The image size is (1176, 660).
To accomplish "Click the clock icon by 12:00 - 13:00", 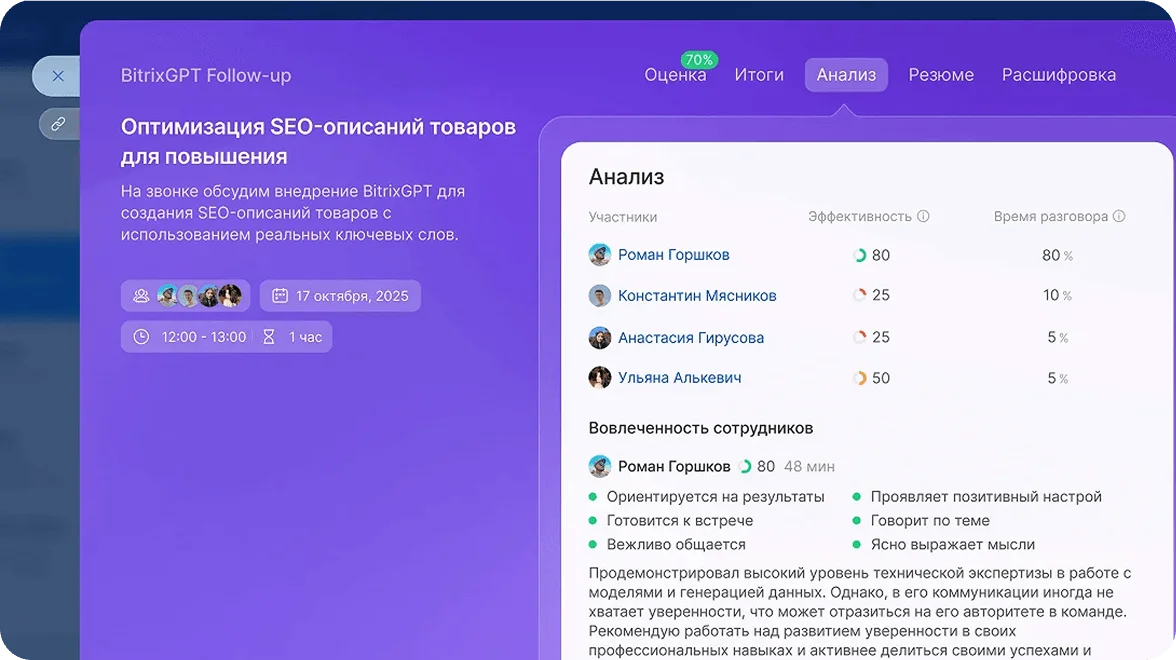I will click(x=141, y=337).
